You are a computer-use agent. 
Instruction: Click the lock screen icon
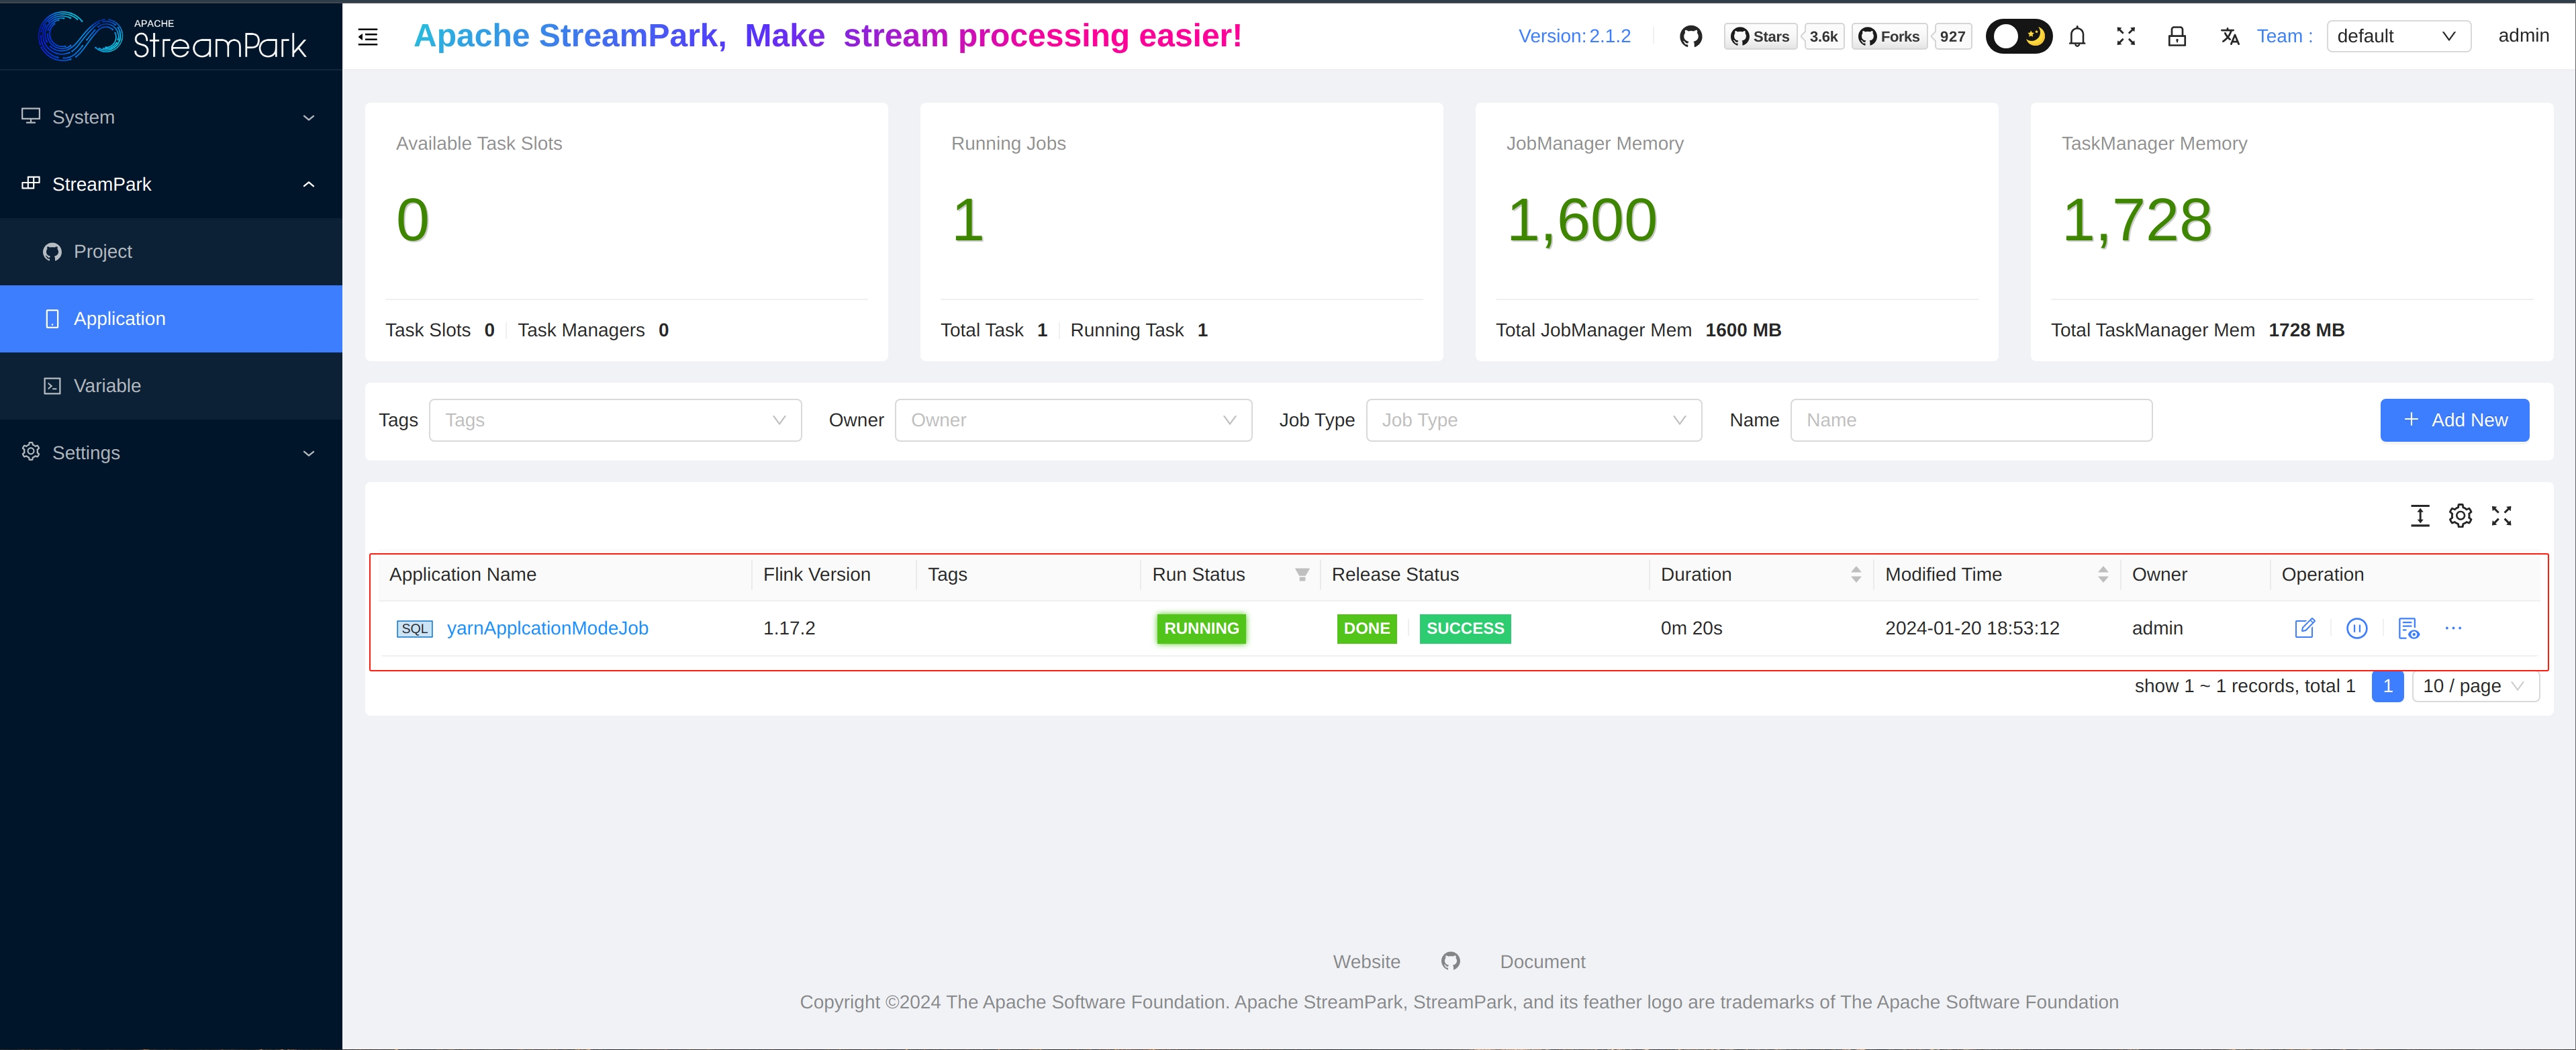(2176, 37)
